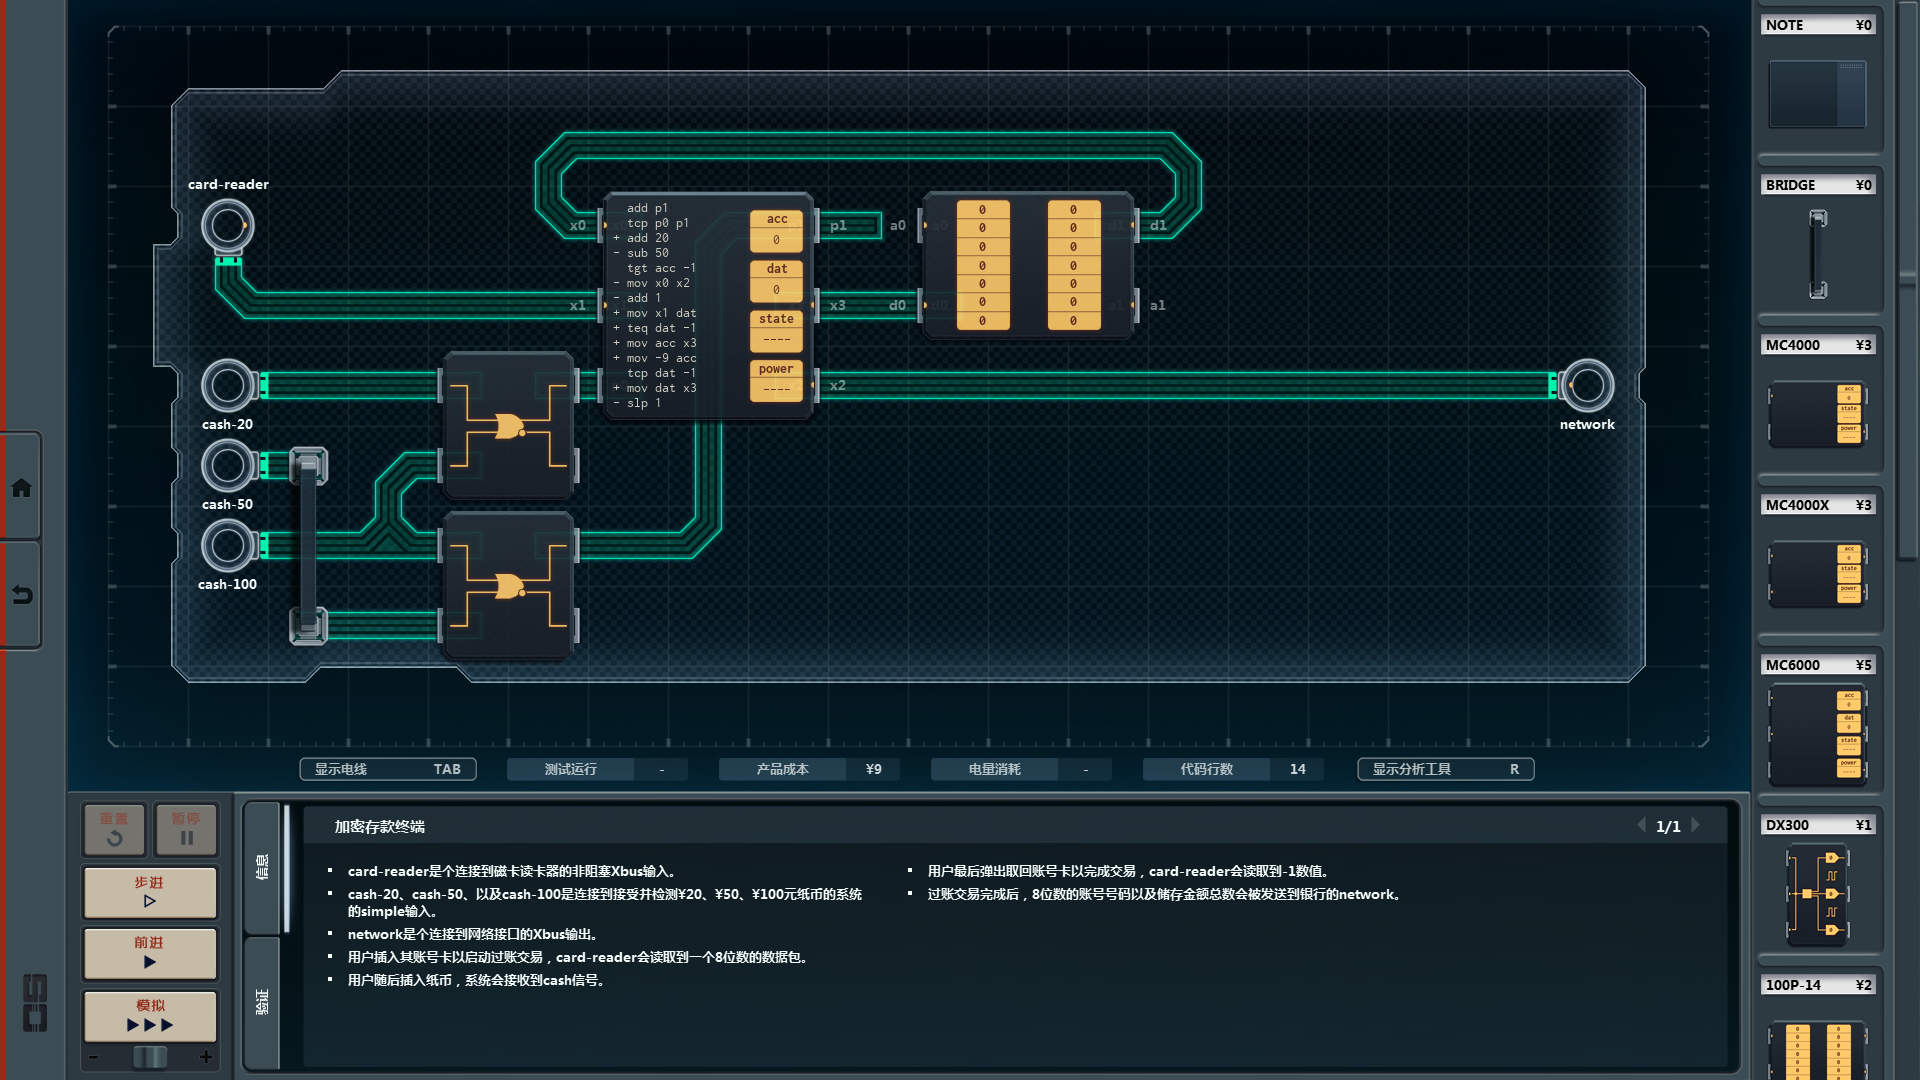Click the back arrow icon on left sidebar
The image size is (1920, 1080).
pyautogui.click(x=21, y=595)
